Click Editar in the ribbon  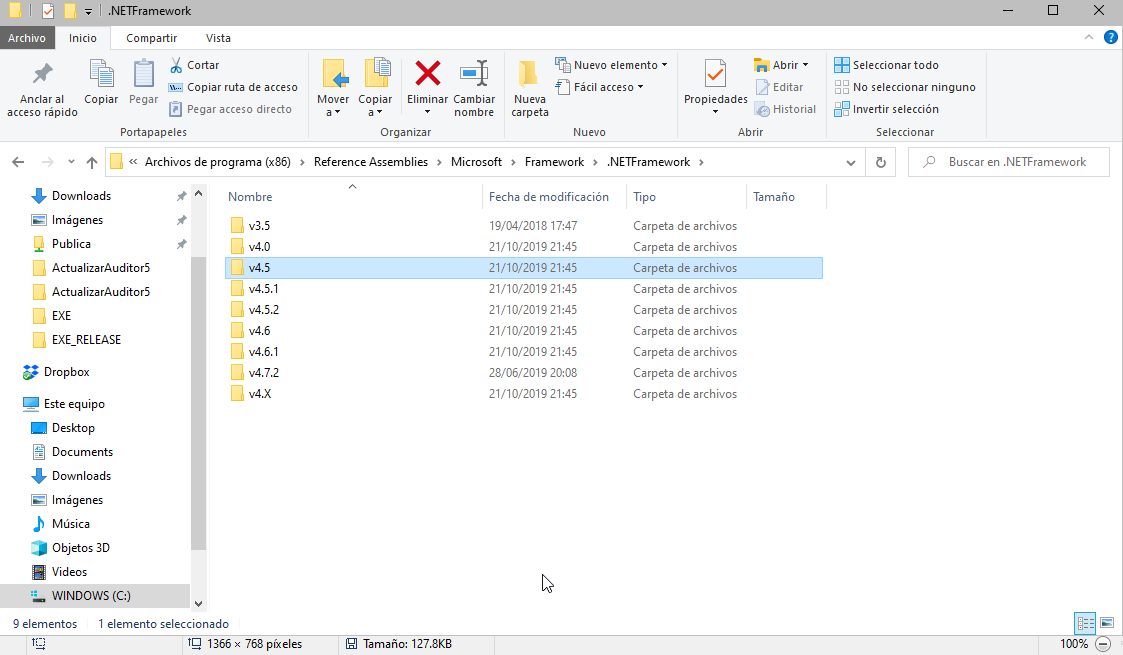point(779,87)
